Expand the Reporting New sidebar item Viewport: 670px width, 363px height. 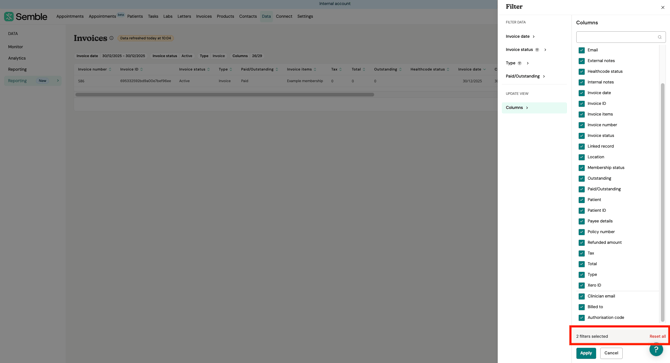[x=32, y=81]
